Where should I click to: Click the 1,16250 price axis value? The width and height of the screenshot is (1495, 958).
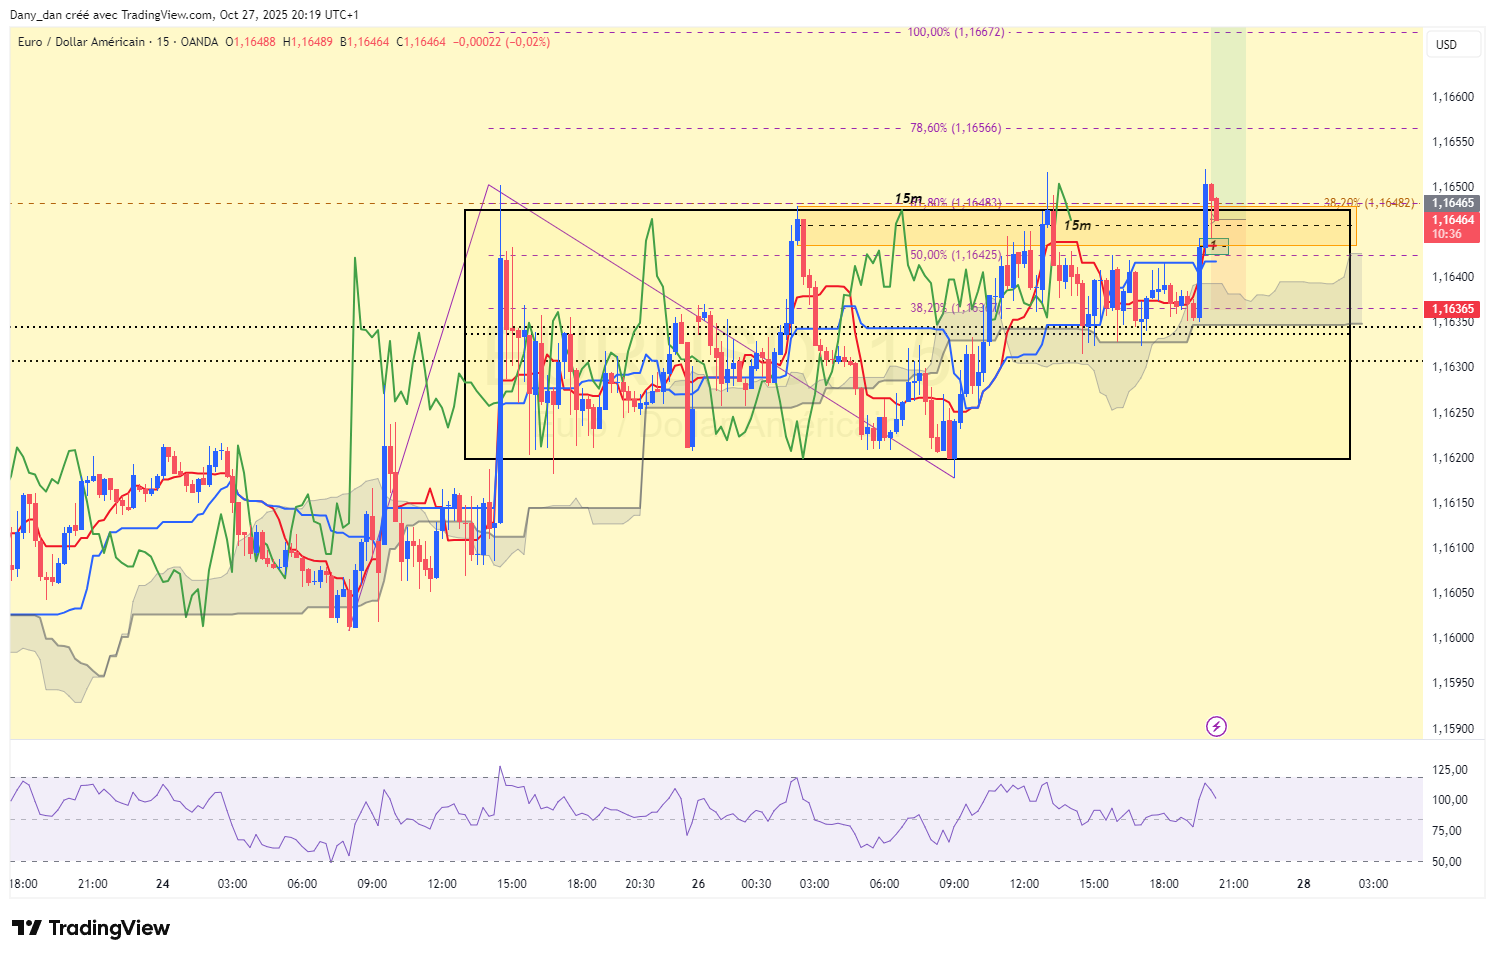pyautogui.click(x=1453, y=413)
